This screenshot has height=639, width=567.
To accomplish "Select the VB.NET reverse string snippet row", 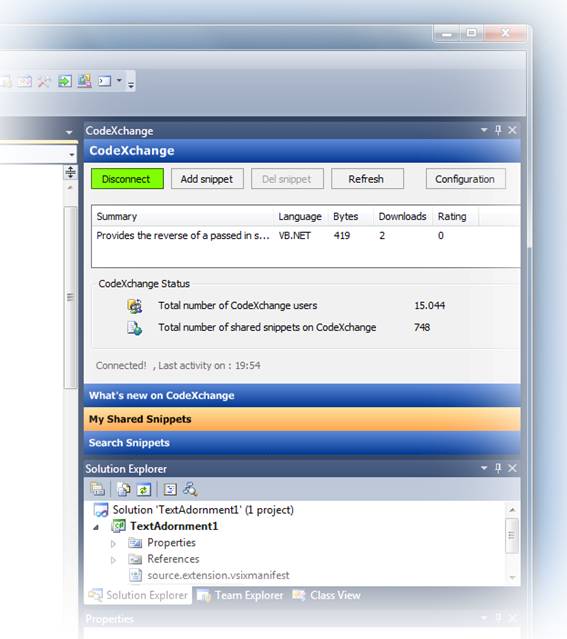I will pyautogui.click(x=306, y=236).
